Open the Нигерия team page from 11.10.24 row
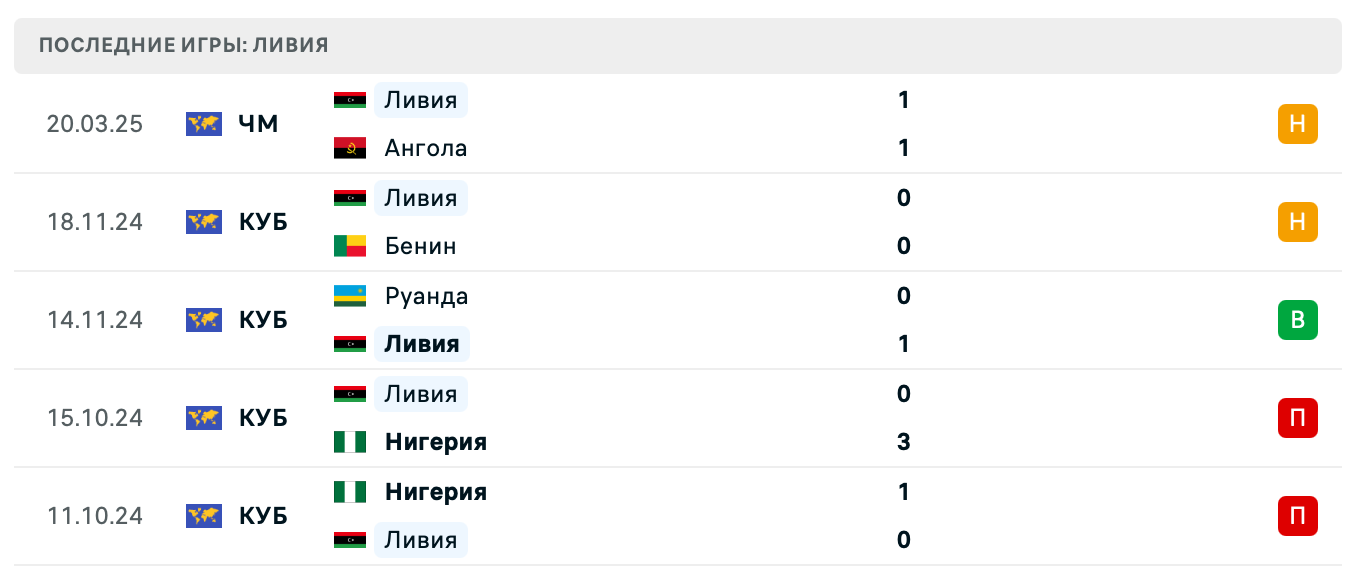Viewport: 1358px width, 582px height. [435, 492]
